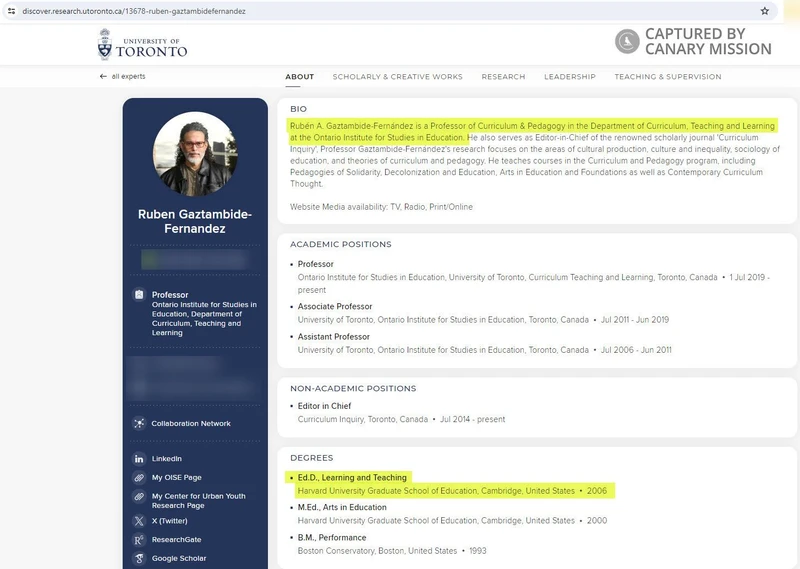
Task: Click the link icon beside Center for Urban Youth
Action: point(139,496)
